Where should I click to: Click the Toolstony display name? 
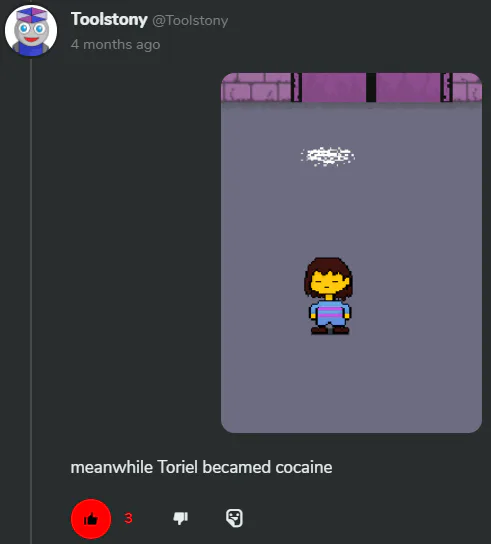pyautogui.click(x=109, y=19)
